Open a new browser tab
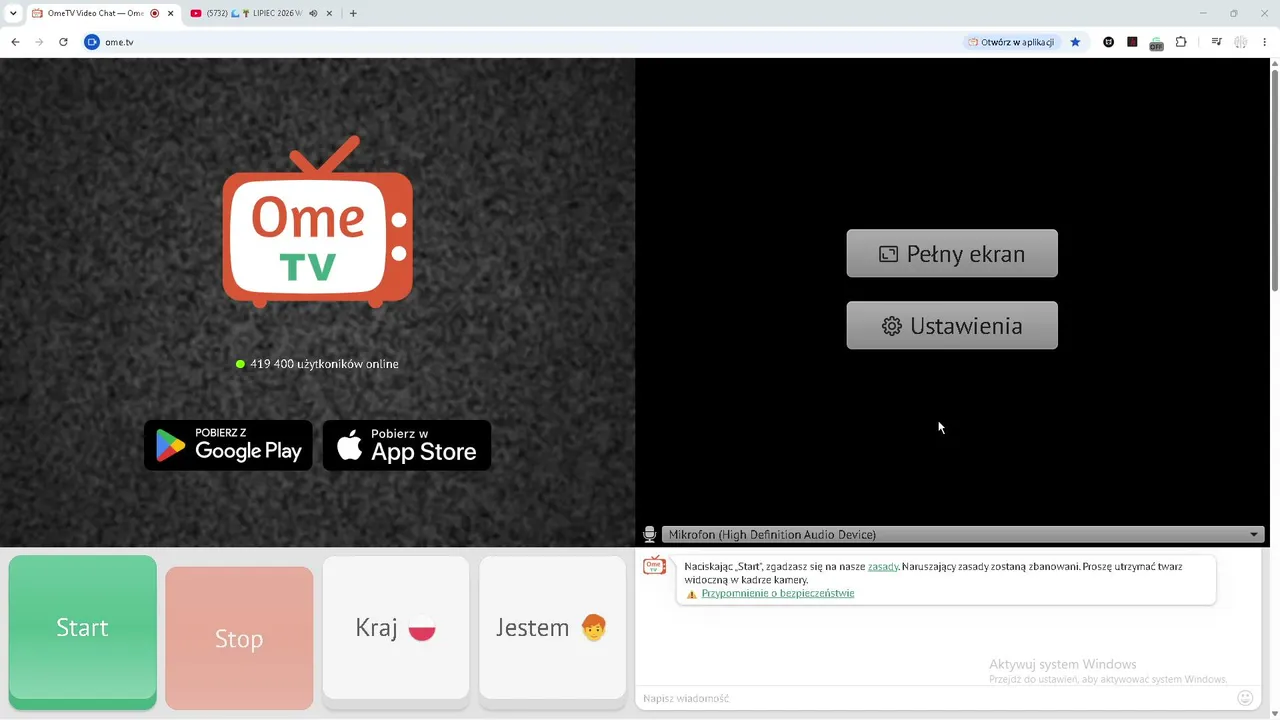This screenshot has width=1280, height=720. 353,13
